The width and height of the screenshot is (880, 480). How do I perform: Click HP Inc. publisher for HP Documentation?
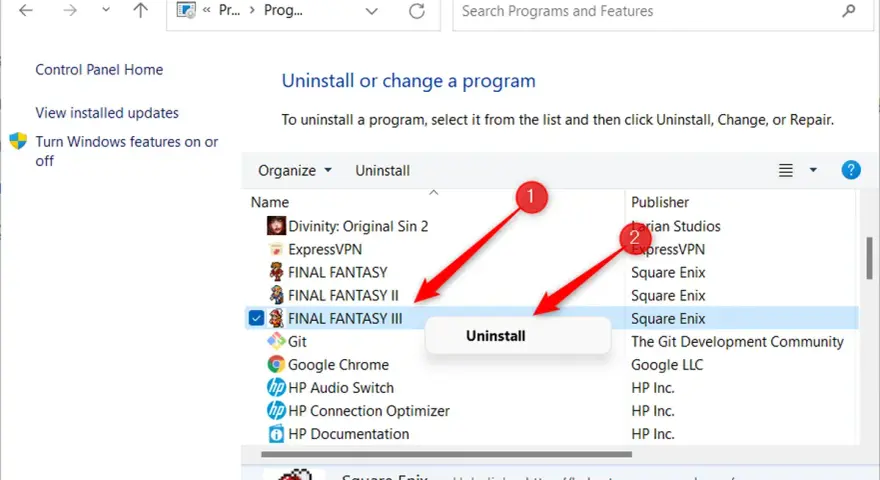click(x=653, y=434)
